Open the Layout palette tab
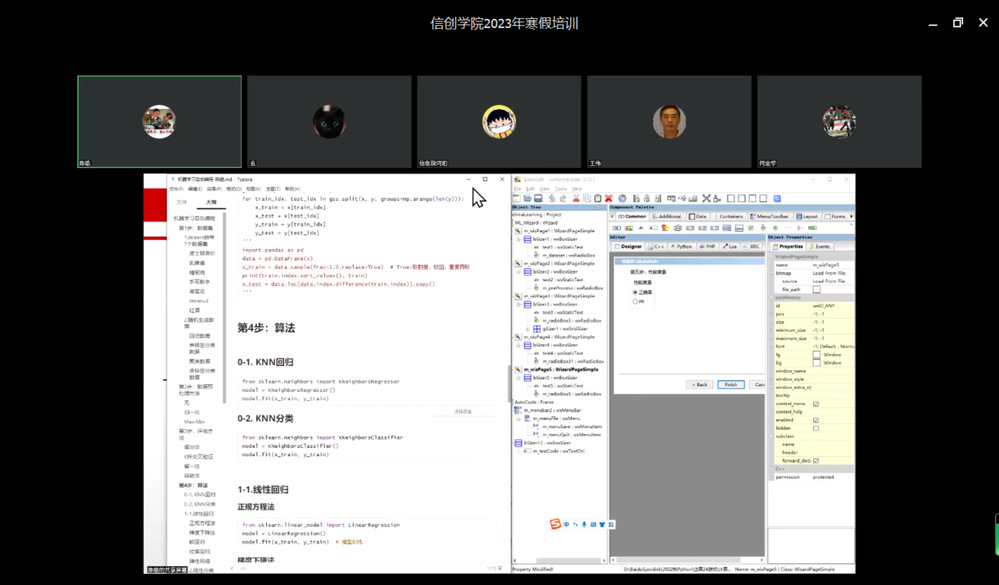The height and width of the screenshot is (585, 999). tap(807, 217)
